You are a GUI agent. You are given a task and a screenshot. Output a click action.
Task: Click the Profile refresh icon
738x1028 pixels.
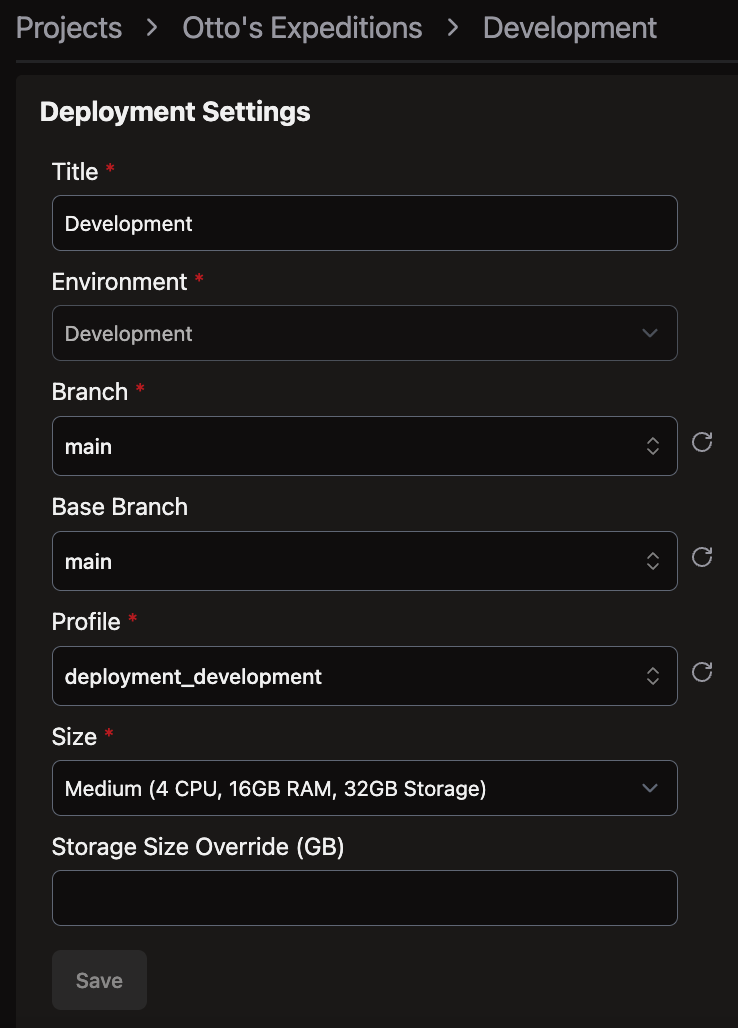[702, 672]
